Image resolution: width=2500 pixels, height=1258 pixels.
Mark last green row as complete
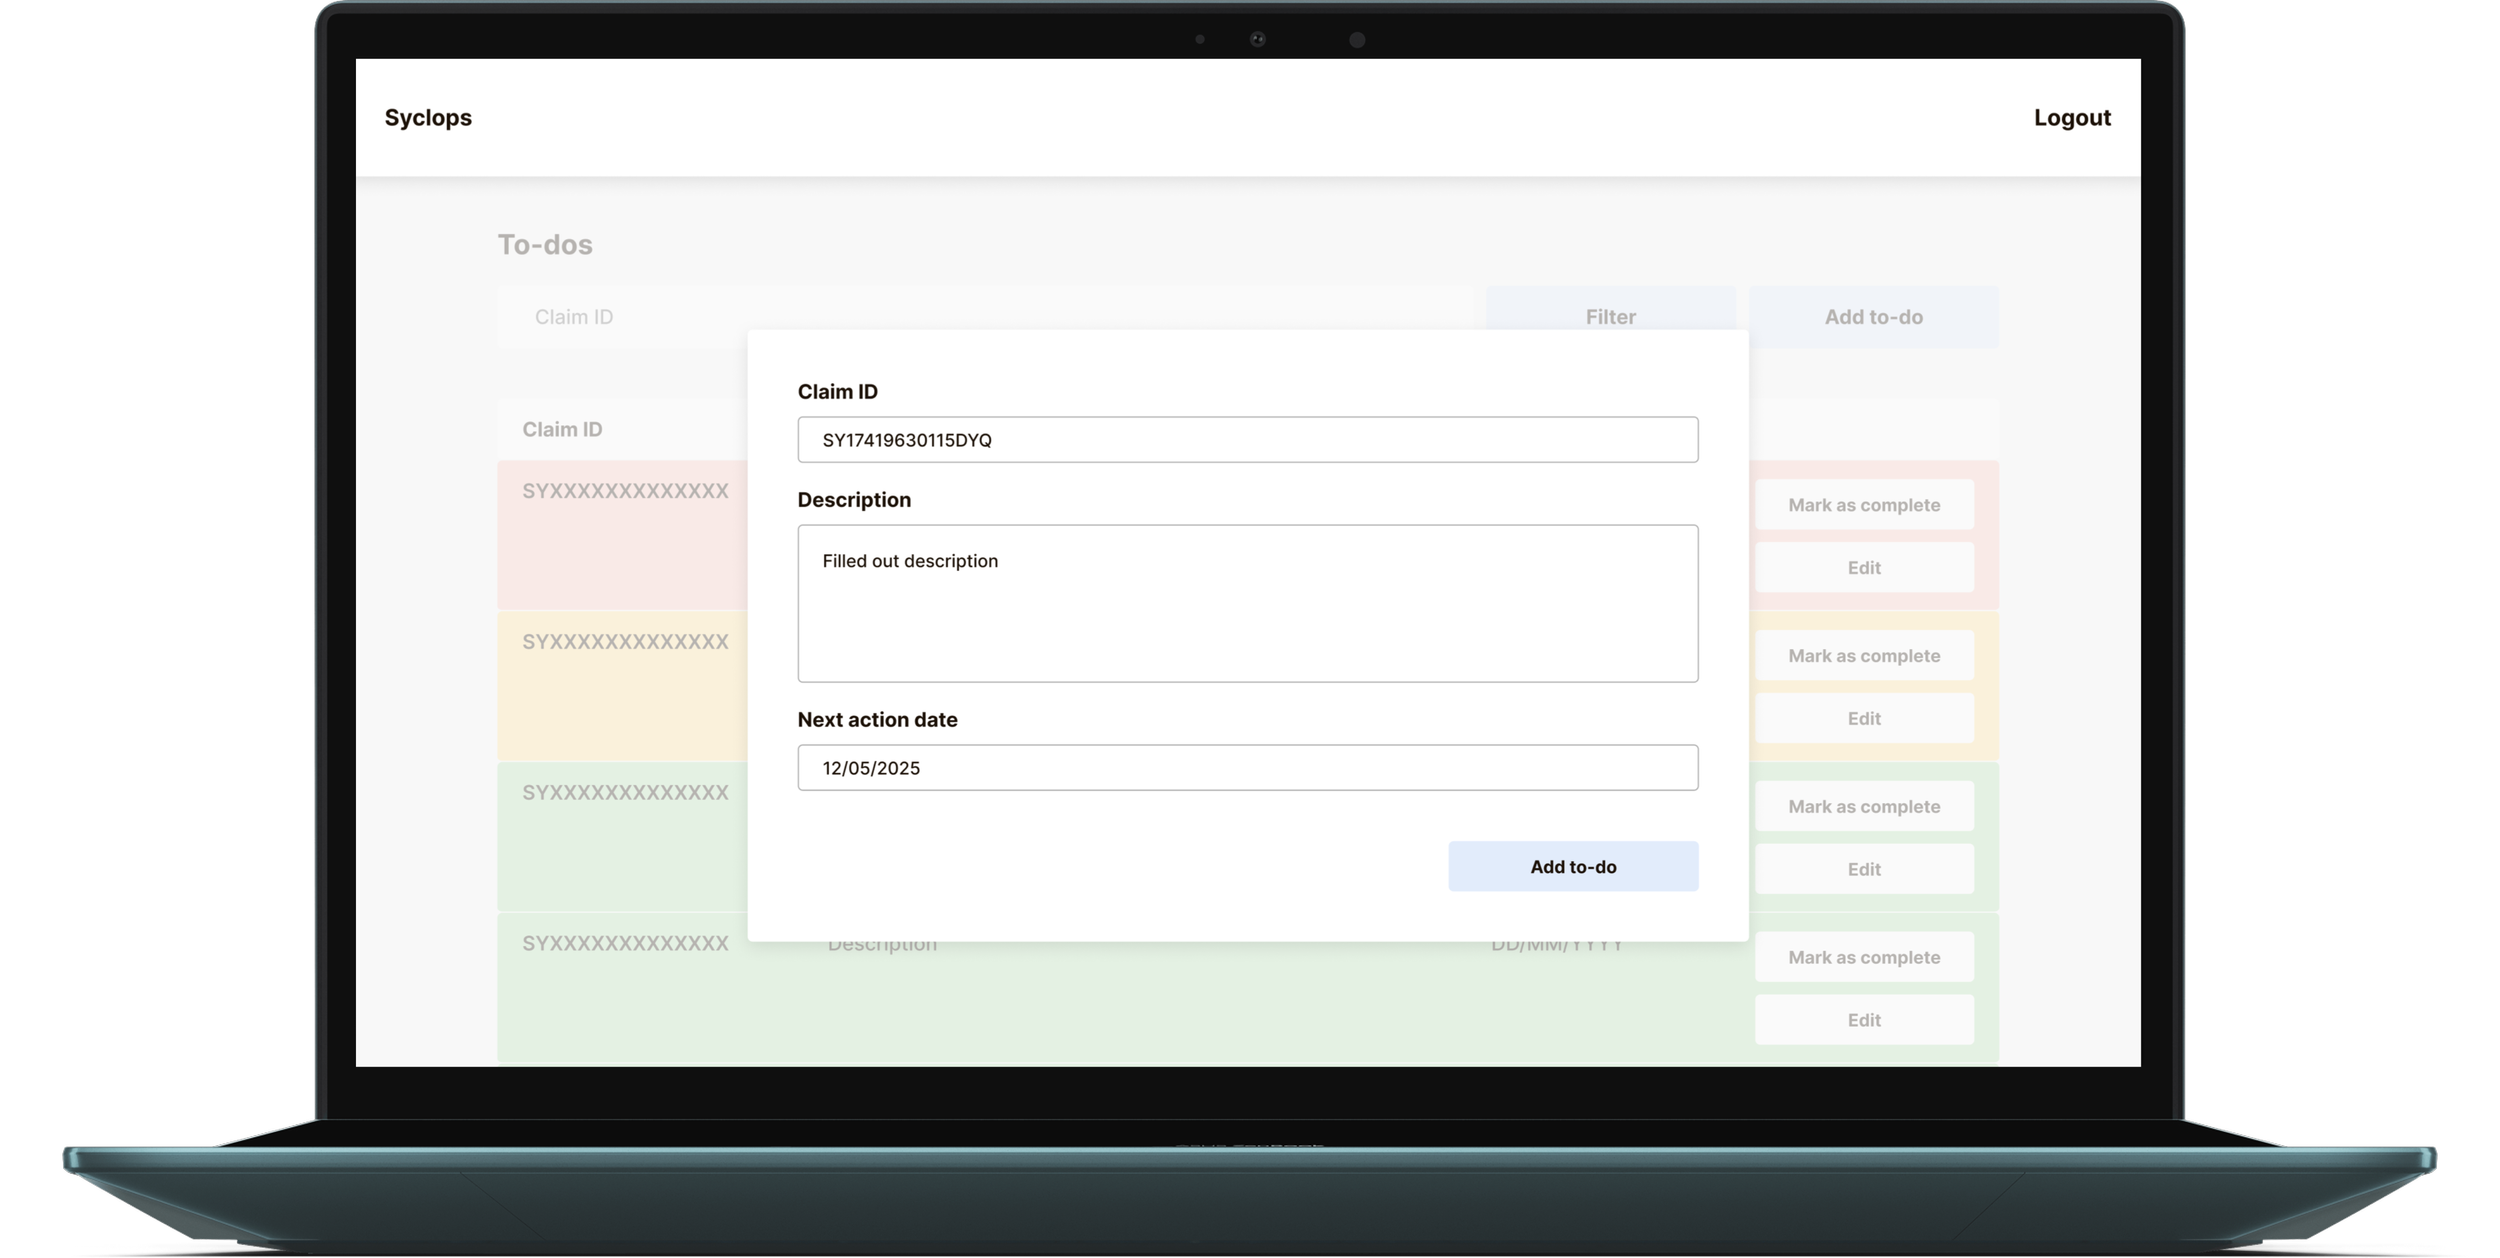[x=1863, y=957]
